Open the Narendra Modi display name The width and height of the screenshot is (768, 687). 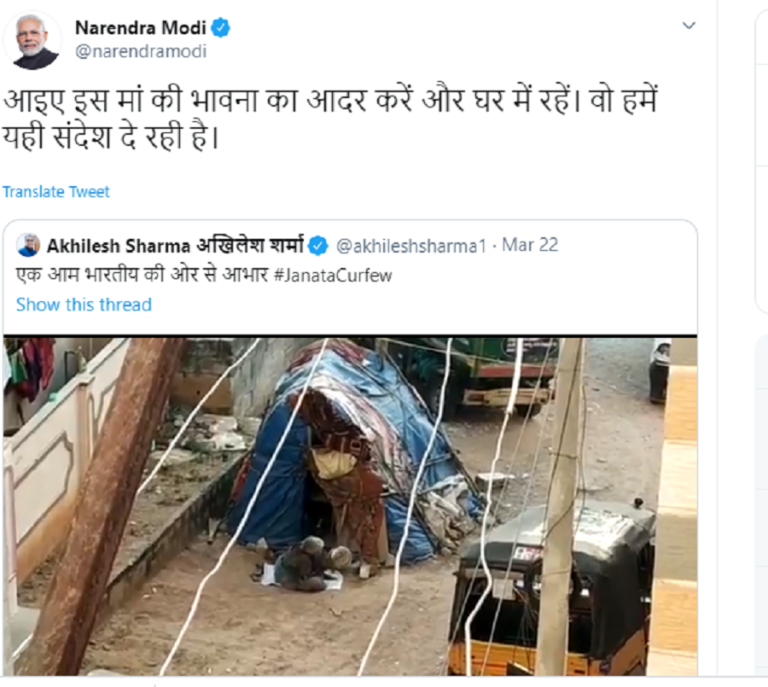(x=140, y=28)
